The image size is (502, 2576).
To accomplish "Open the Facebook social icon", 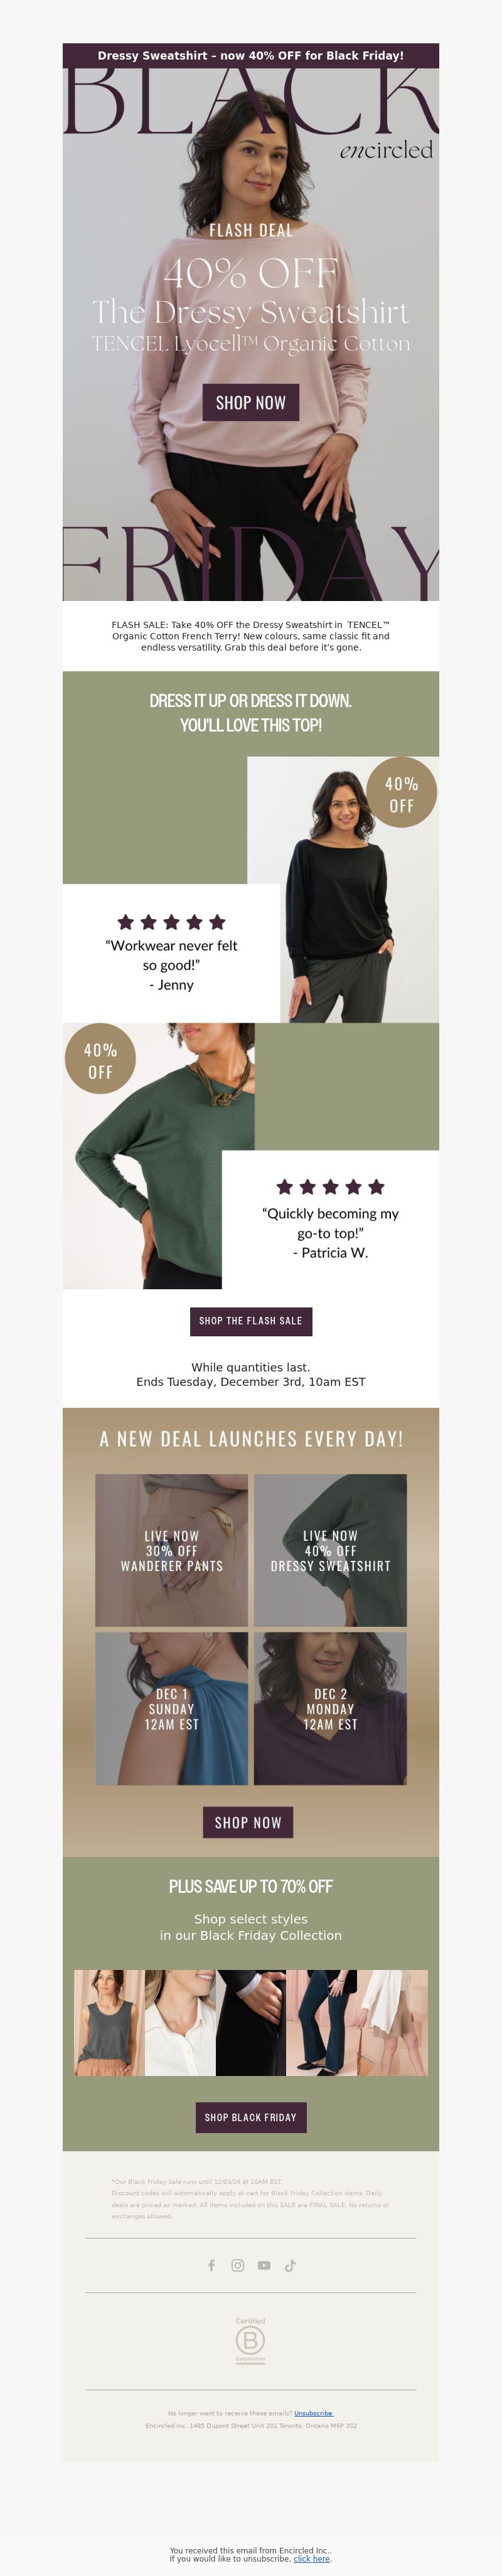I will (211, 2265).
